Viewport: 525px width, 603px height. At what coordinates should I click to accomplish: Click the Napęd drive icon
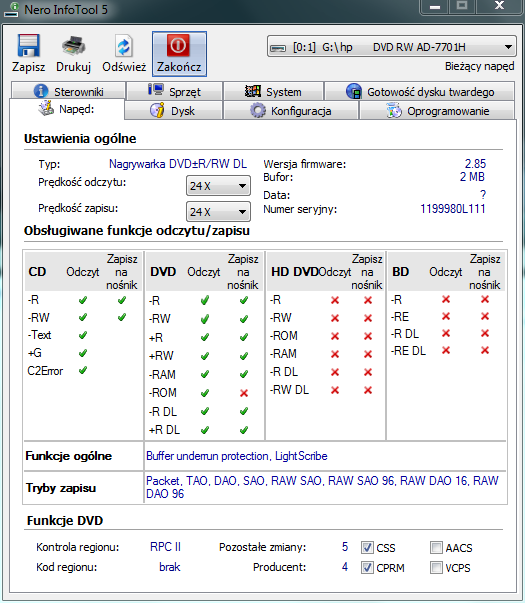46,108
